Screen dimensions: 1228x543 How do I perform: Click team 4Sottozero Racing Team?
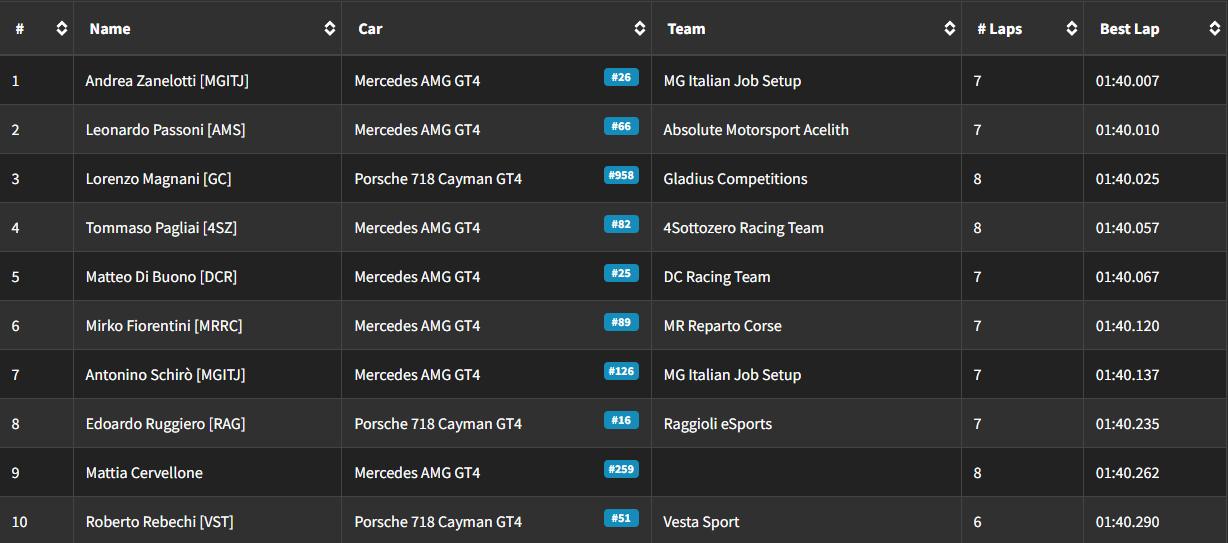tap(744, 228)
